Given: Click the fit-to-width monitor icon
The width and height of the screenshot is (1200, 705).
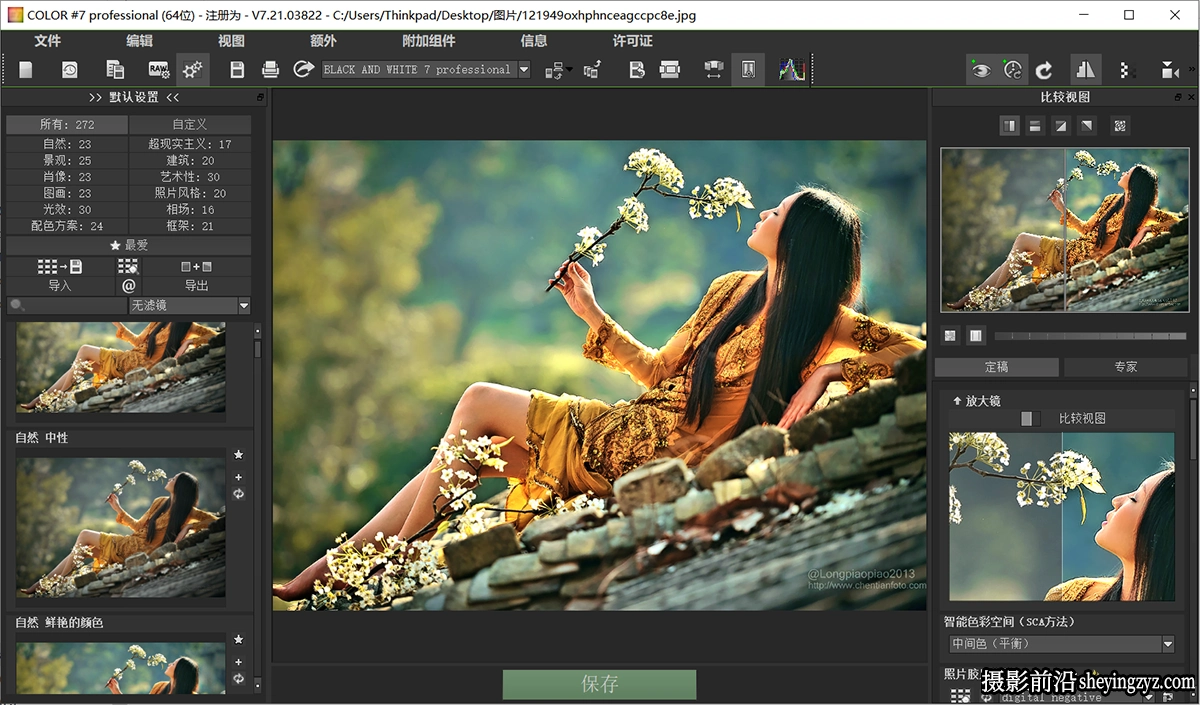Looking at the screenshot, I should pos(714,69).
